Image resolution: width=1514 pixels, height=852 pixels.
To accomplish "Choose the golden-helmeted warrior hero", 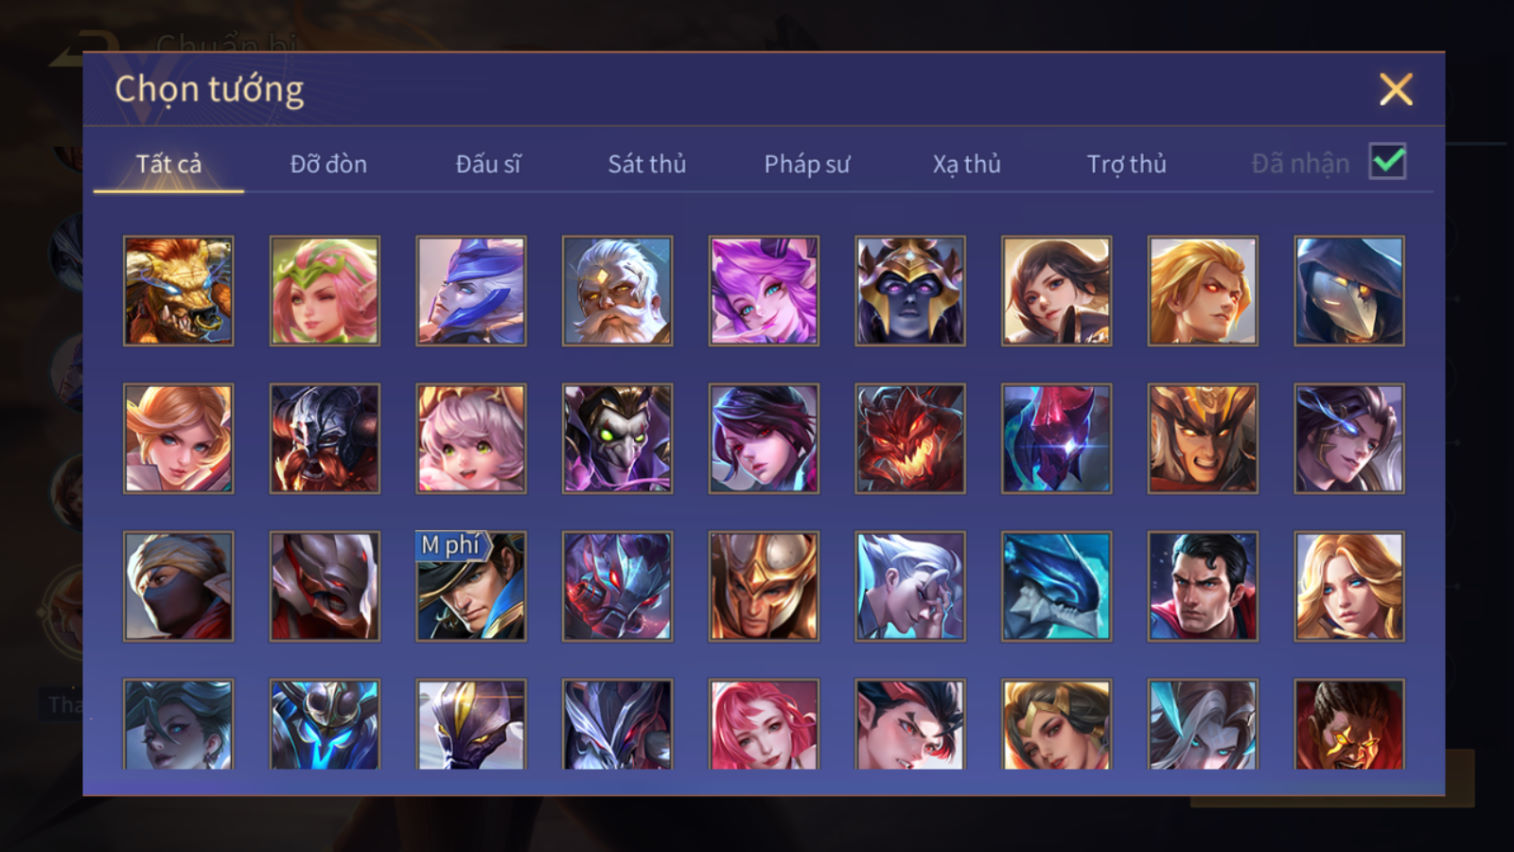I will (764, 586).
